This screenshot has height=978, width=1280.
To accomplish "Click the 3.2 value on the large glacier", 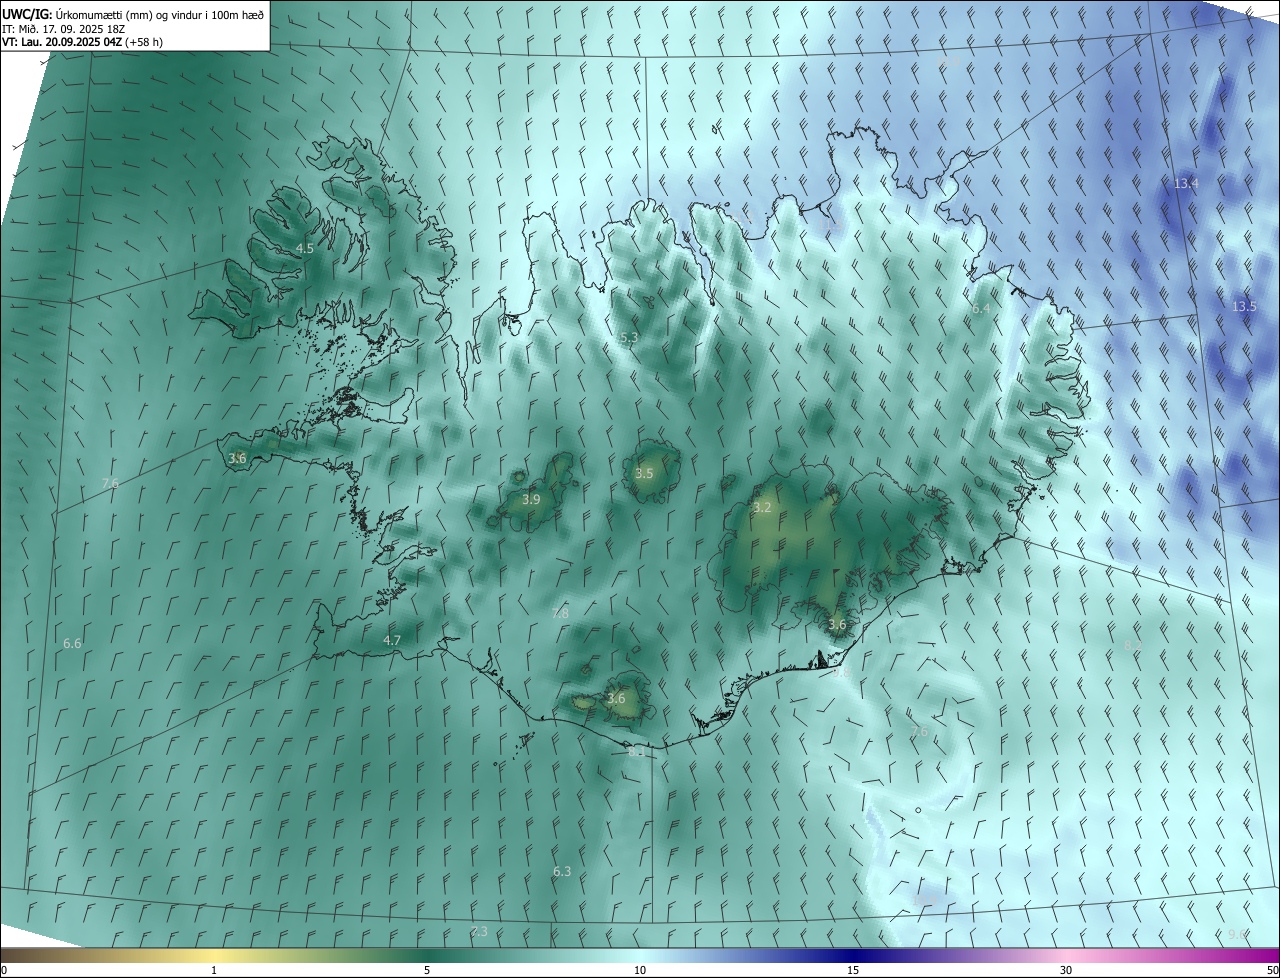I will point(762,508).
